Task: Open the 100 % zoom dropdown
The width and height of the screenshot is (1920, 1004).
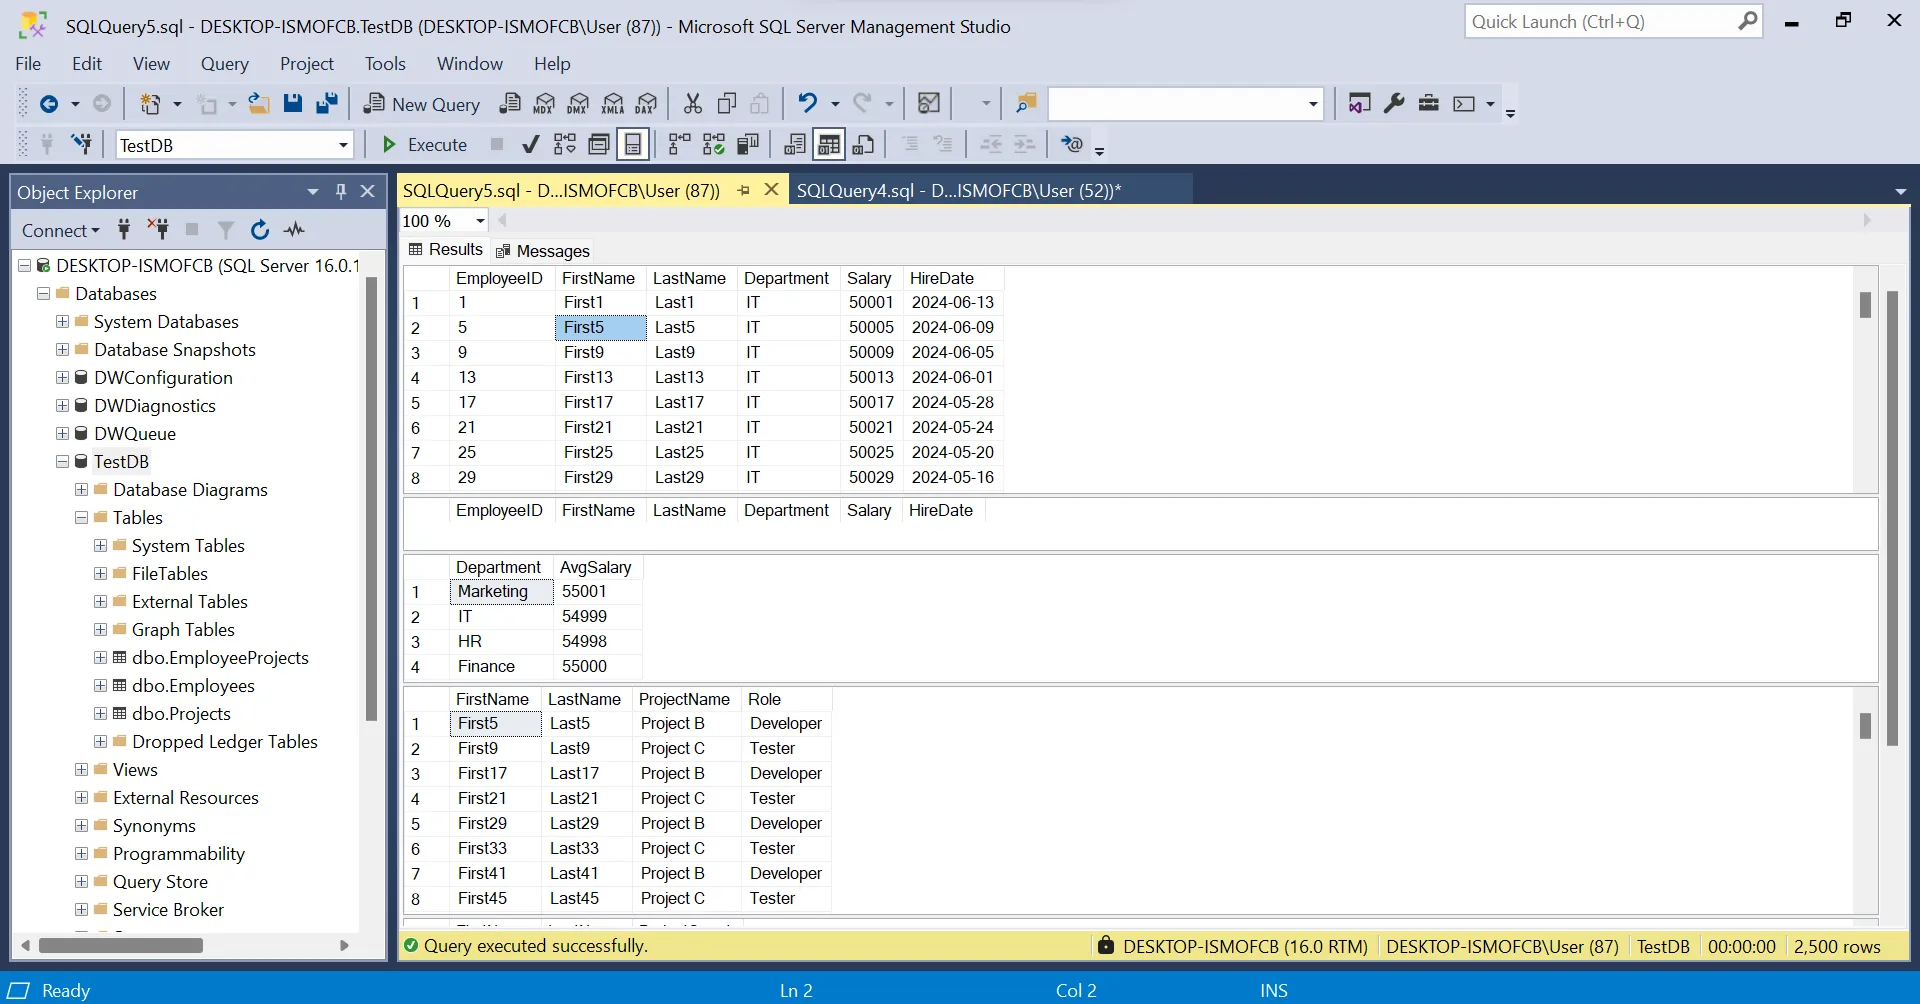Action: (x=480, y=221)
